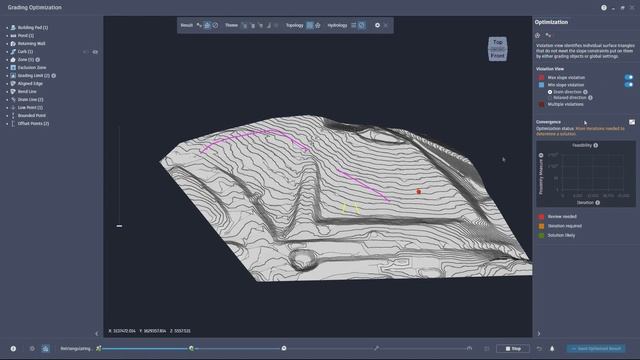The width and height of the screenshot is (640, 360).
Task: Select third Result view icon in toolbar
Action: [215, 25]
